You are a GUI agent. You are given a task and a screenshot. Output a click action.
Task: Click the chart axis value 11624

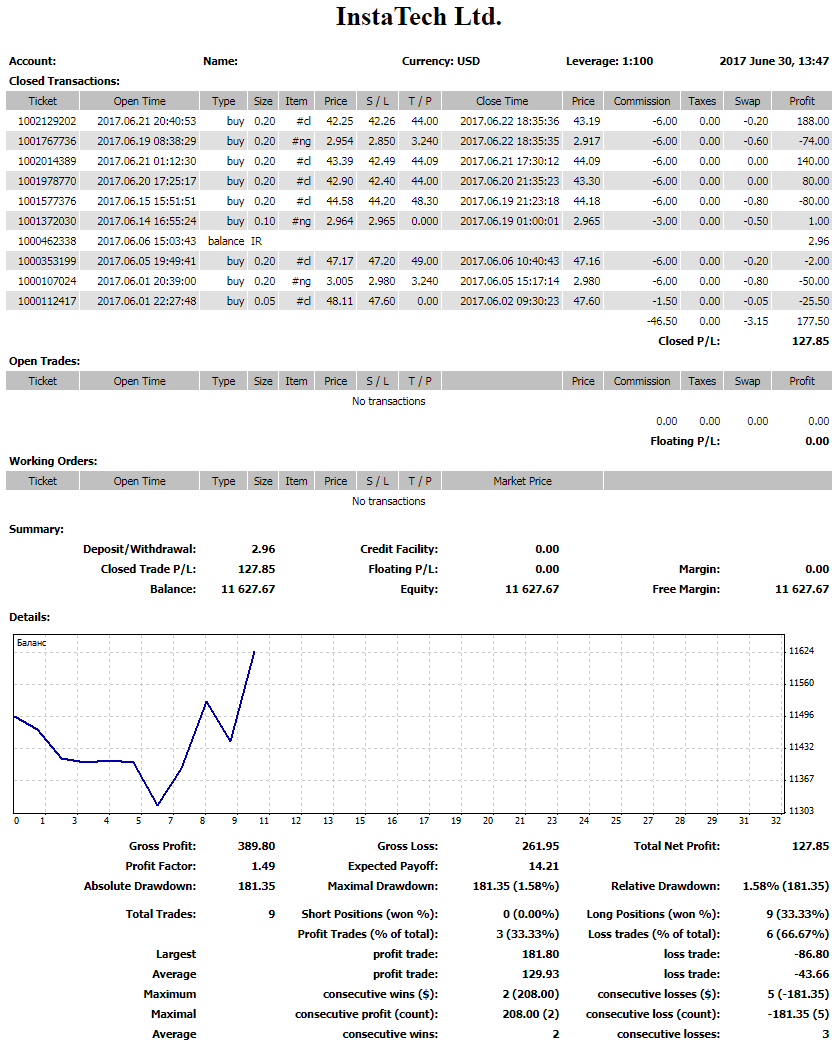(801, 651)
